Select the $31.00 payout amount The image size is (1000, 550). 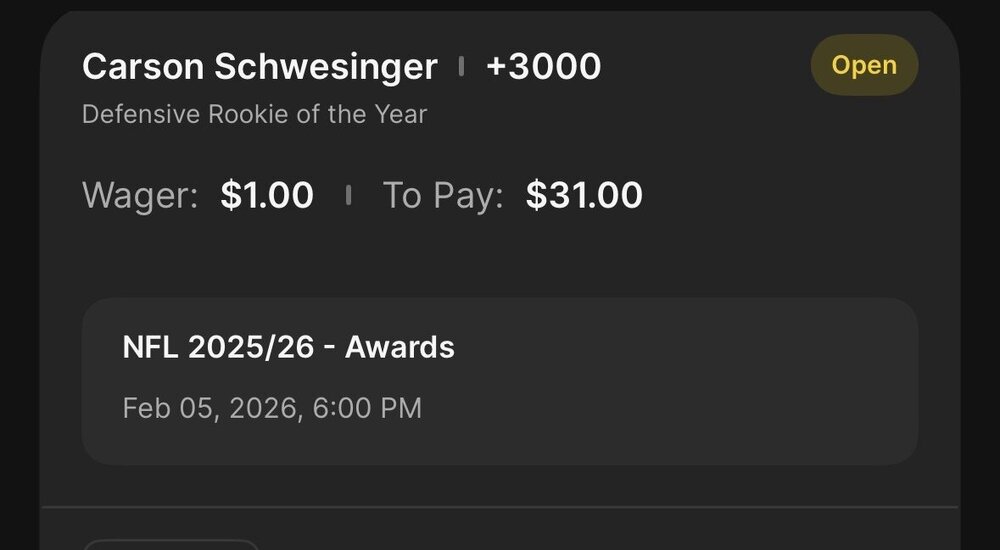point(584,196)
